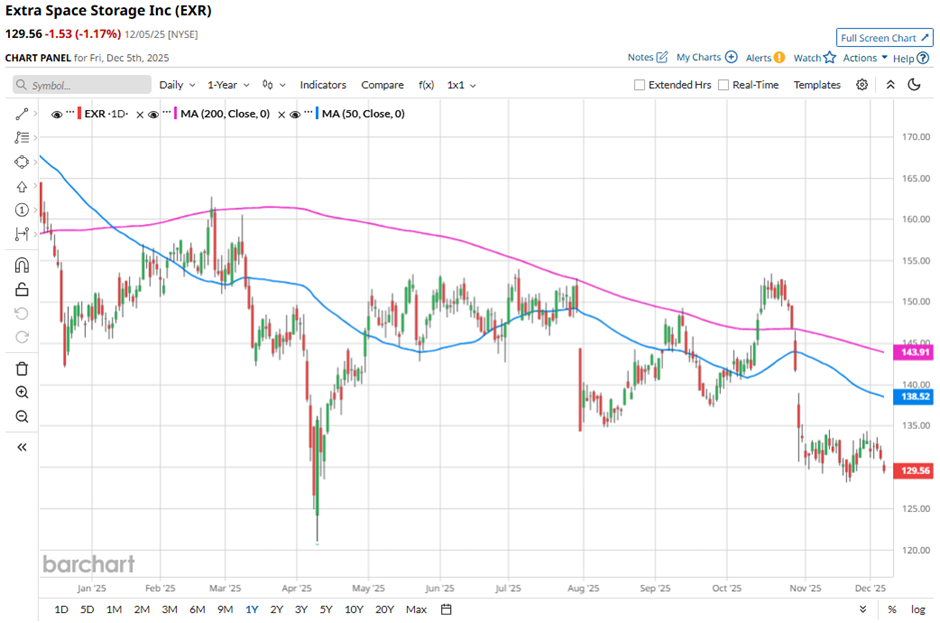Expand the 1-Year period dropdown
The height and width of the screenshot is (623, 940).
[229, 85]
